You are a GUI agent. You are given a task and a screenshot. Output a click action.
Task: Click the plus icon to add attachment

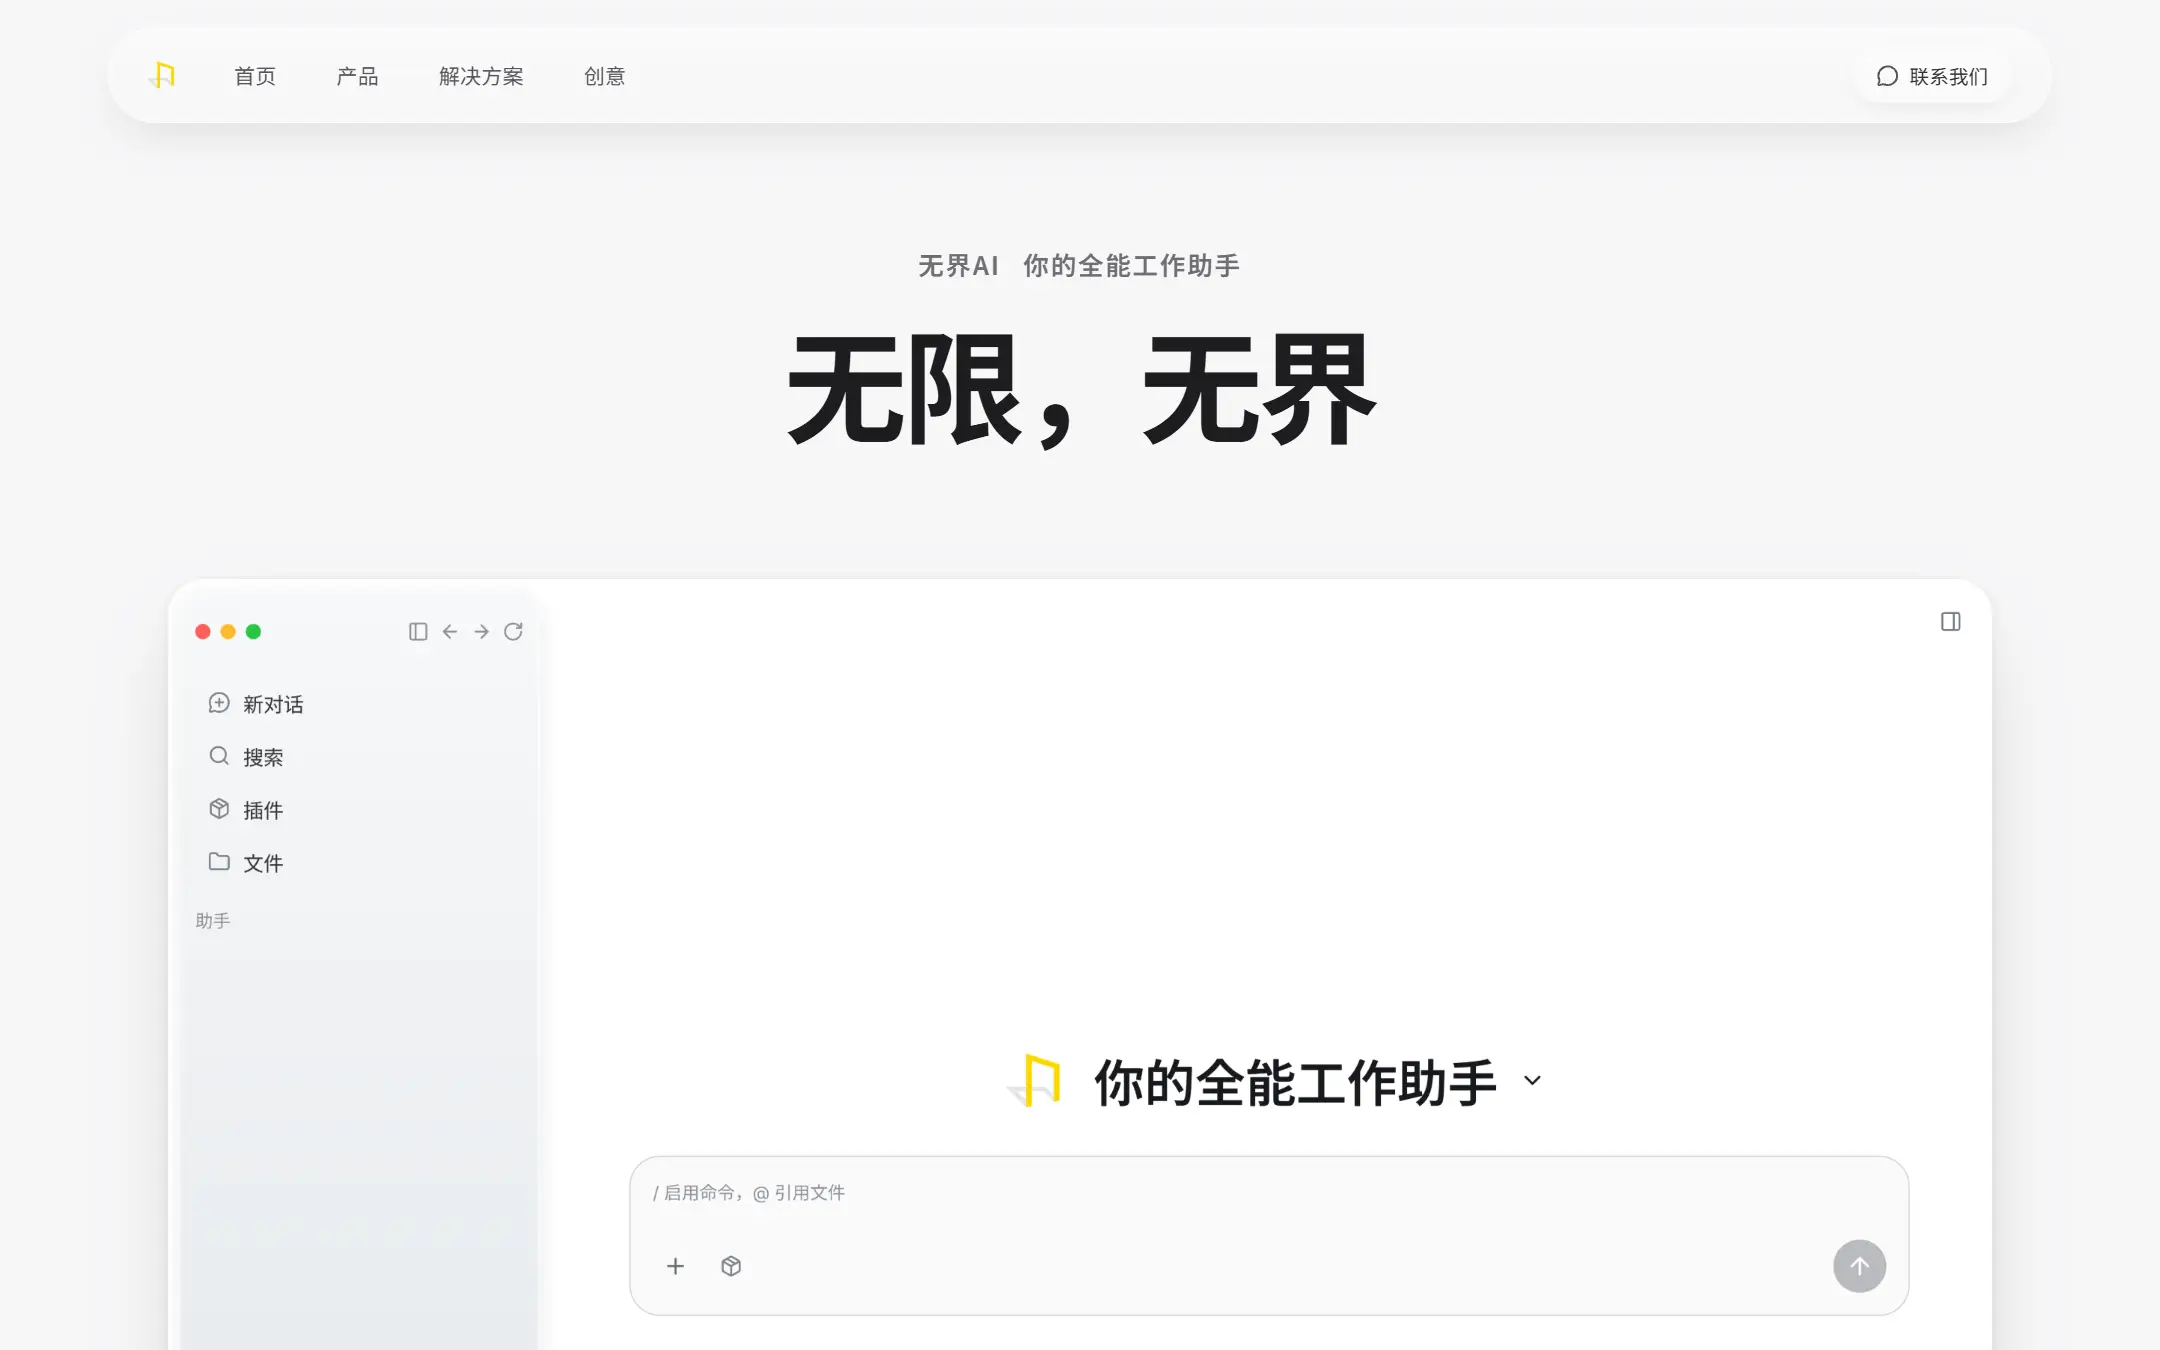pyautogui.click(x=676, y=1266)
